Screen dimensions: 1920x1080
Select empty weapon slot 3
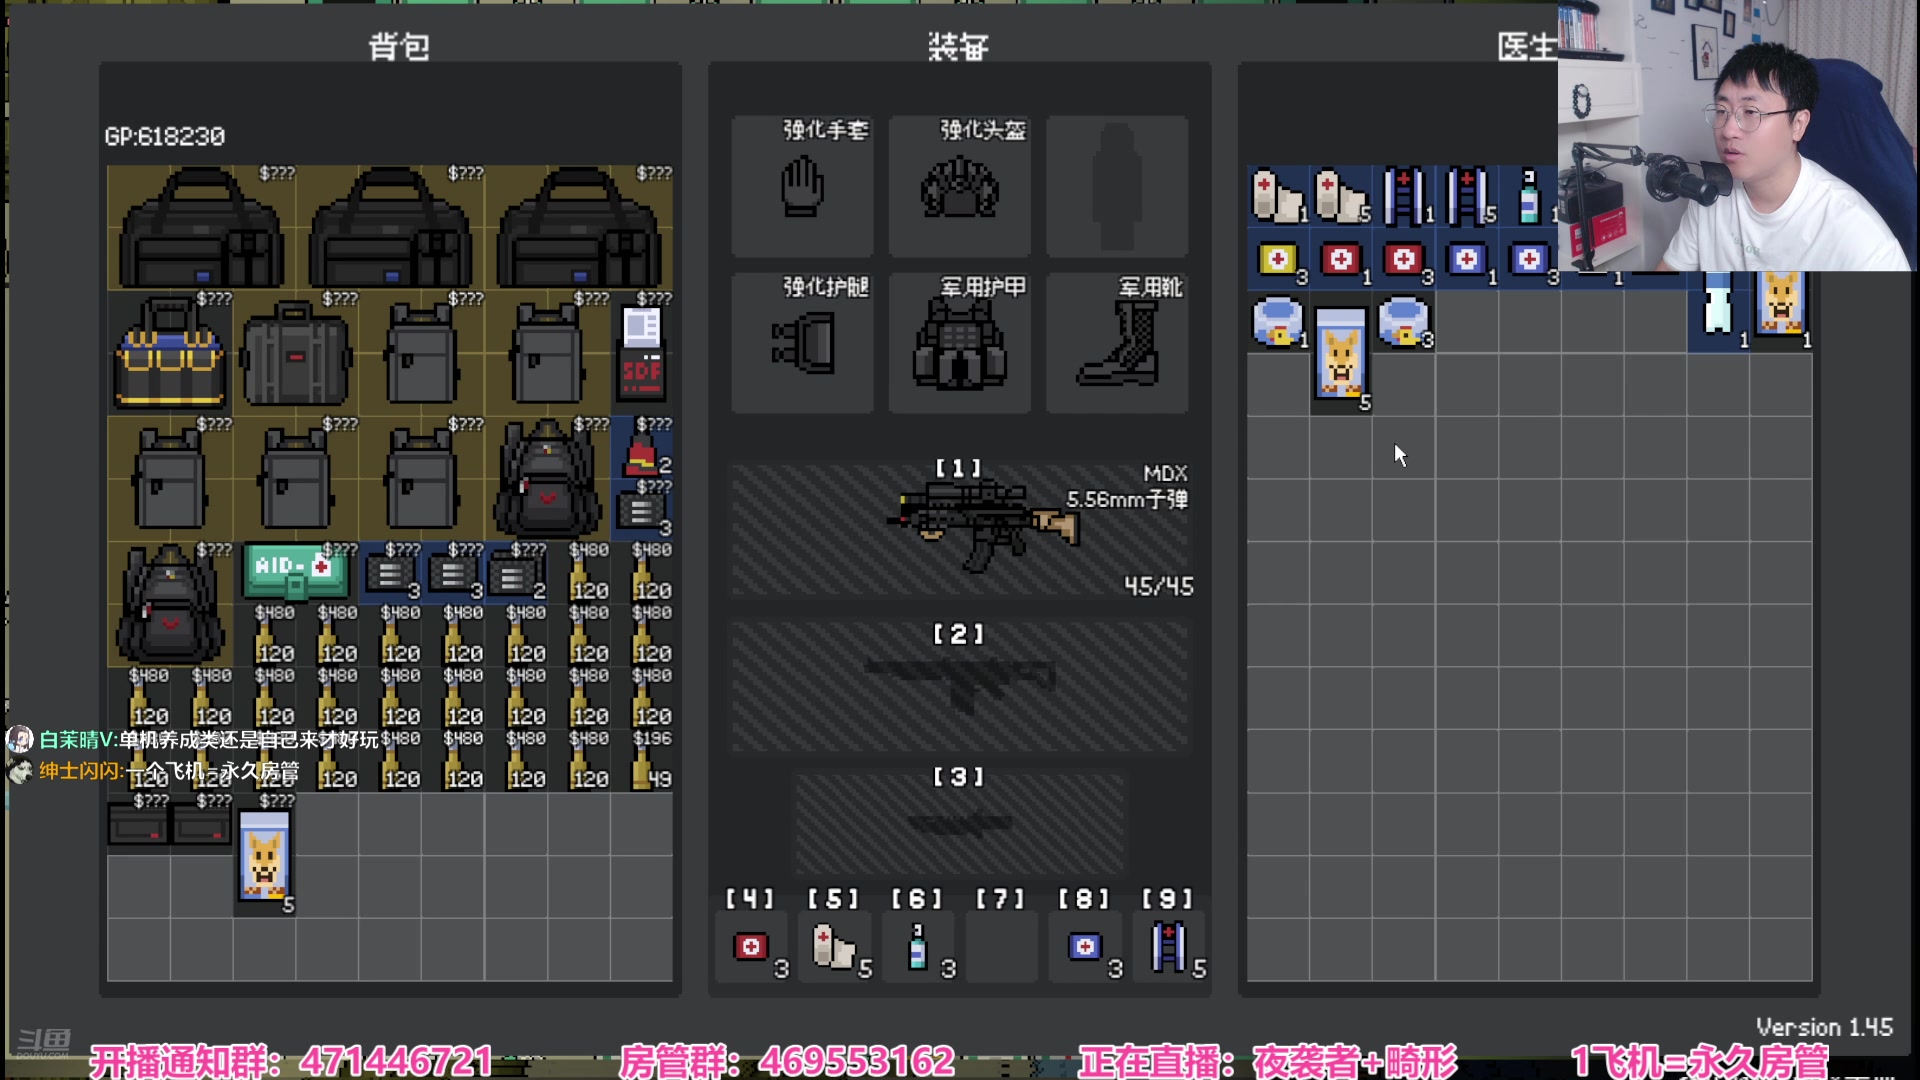pos(960,823)
